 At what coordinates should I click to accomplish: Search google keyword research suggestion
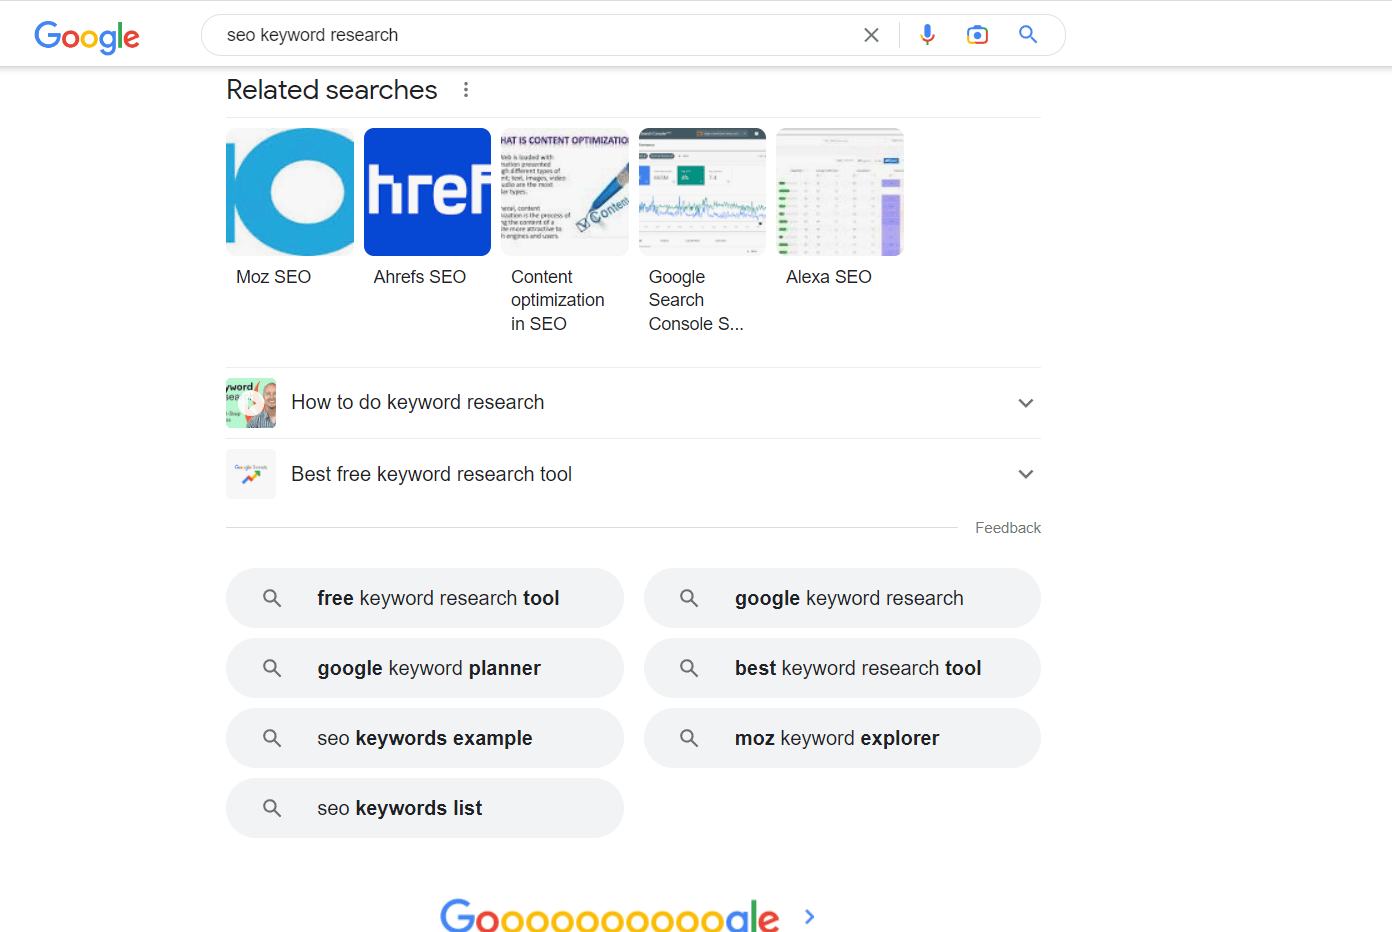[842, 598]
